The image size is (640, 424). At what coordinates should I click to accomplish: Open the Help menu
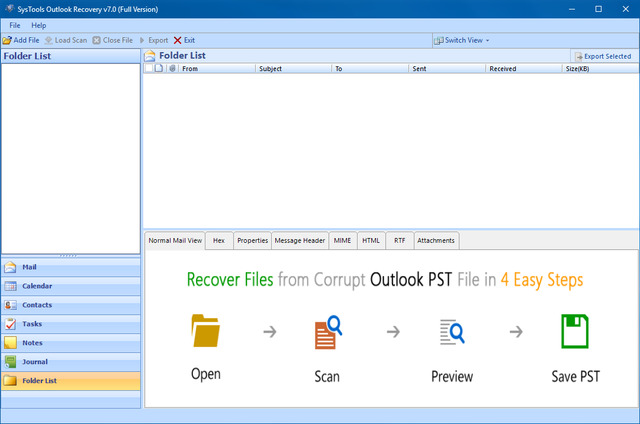[x=39, y=25]
